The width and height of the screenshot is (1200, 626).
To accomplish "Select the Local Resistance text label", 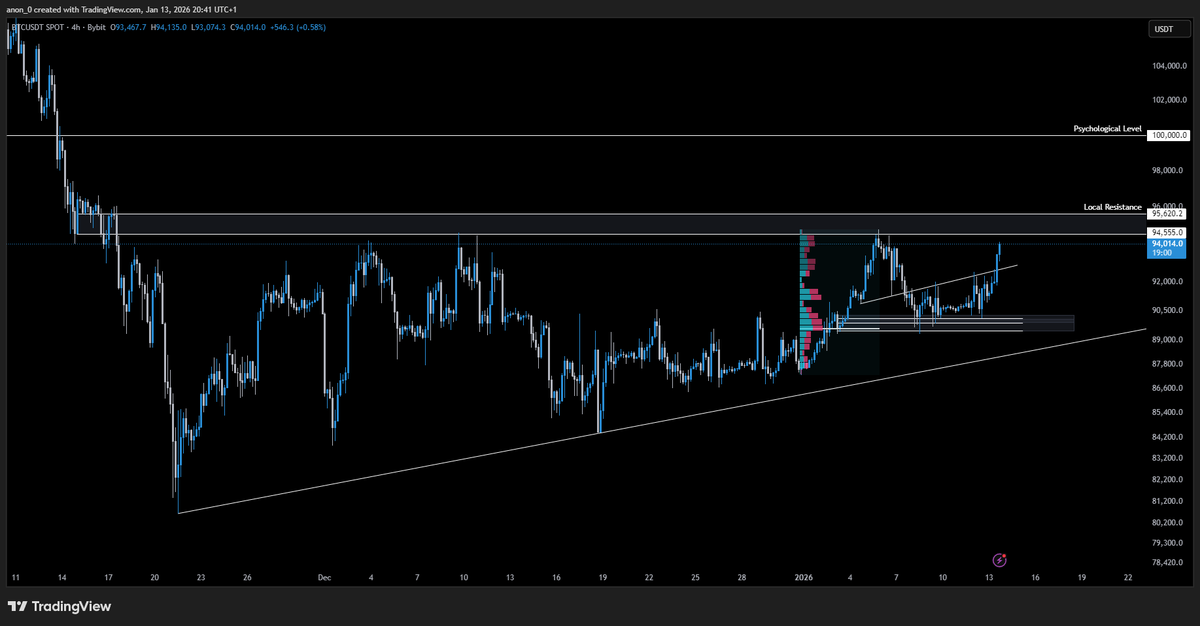I will click(x=1112, y=207).
